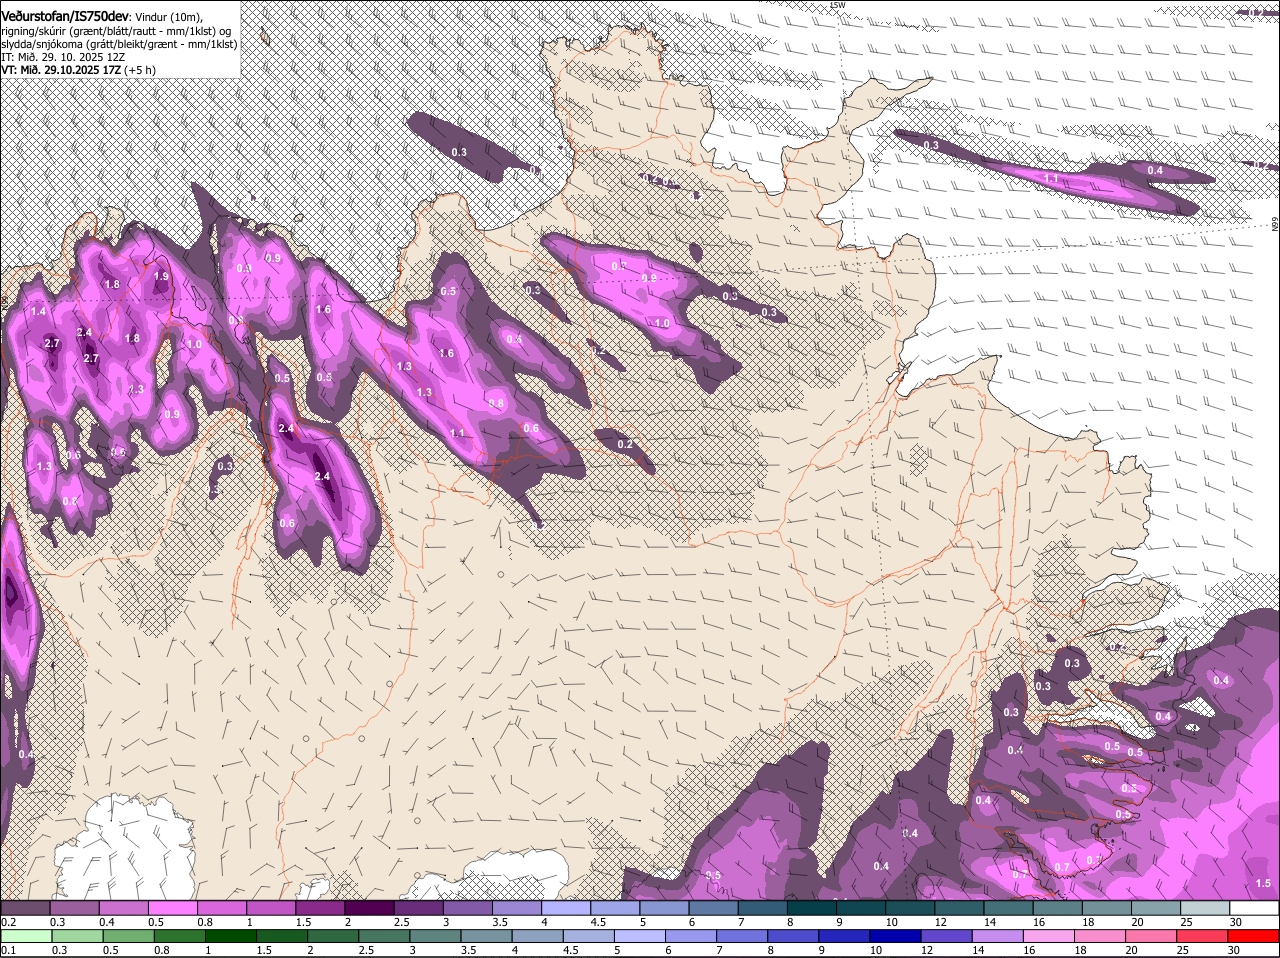The image size is (1280, 958).
Task: Click the '4.5' label on the lower color scale
Action: [x=571, y=950]
